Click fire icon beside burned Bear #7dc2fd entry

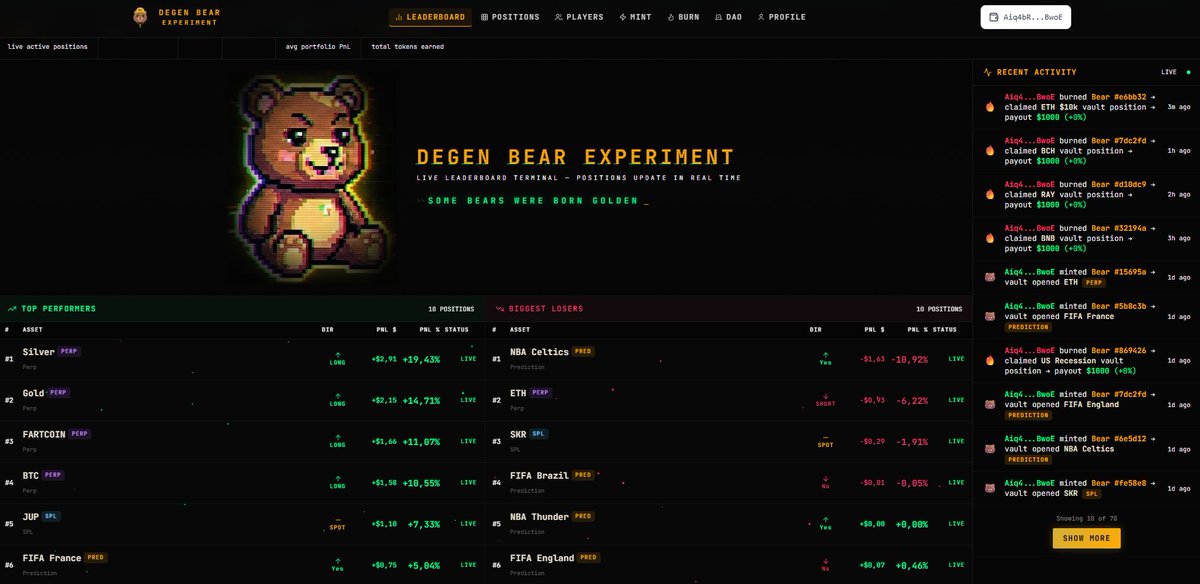point(990,150)
